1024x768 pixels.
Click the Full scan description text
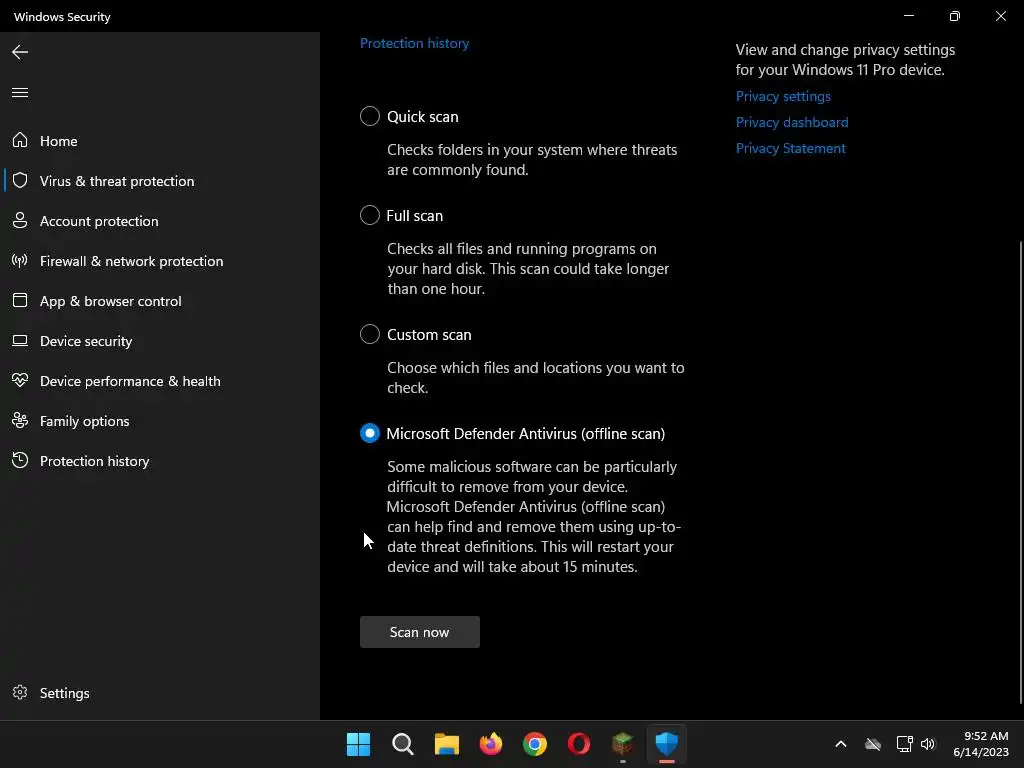(528, 268)
